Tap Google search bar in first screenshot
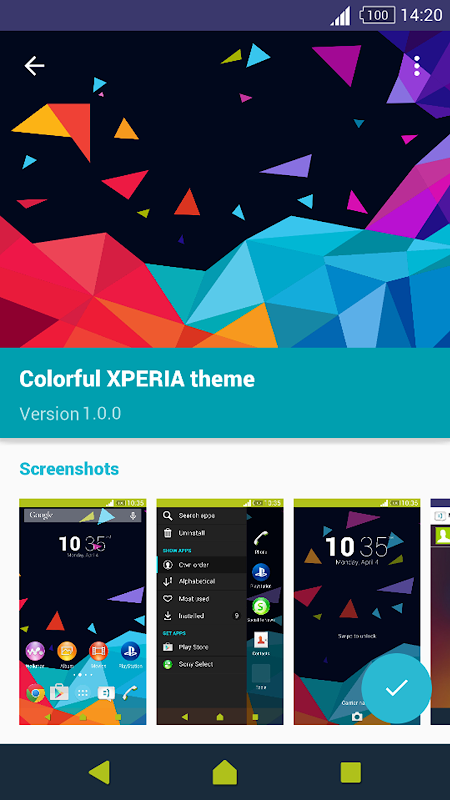 point(83,515)
